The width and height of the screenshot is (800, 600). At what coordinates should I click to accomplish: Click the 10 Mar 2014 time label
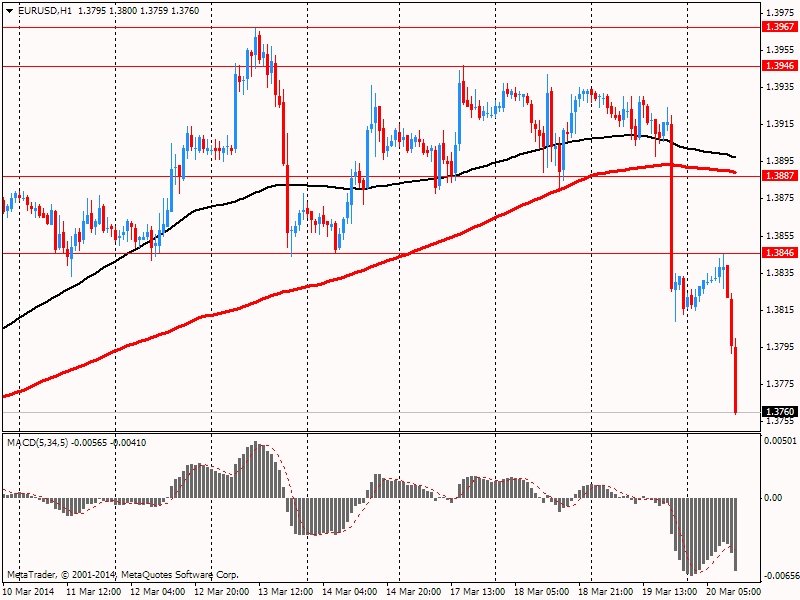[29, 592]
